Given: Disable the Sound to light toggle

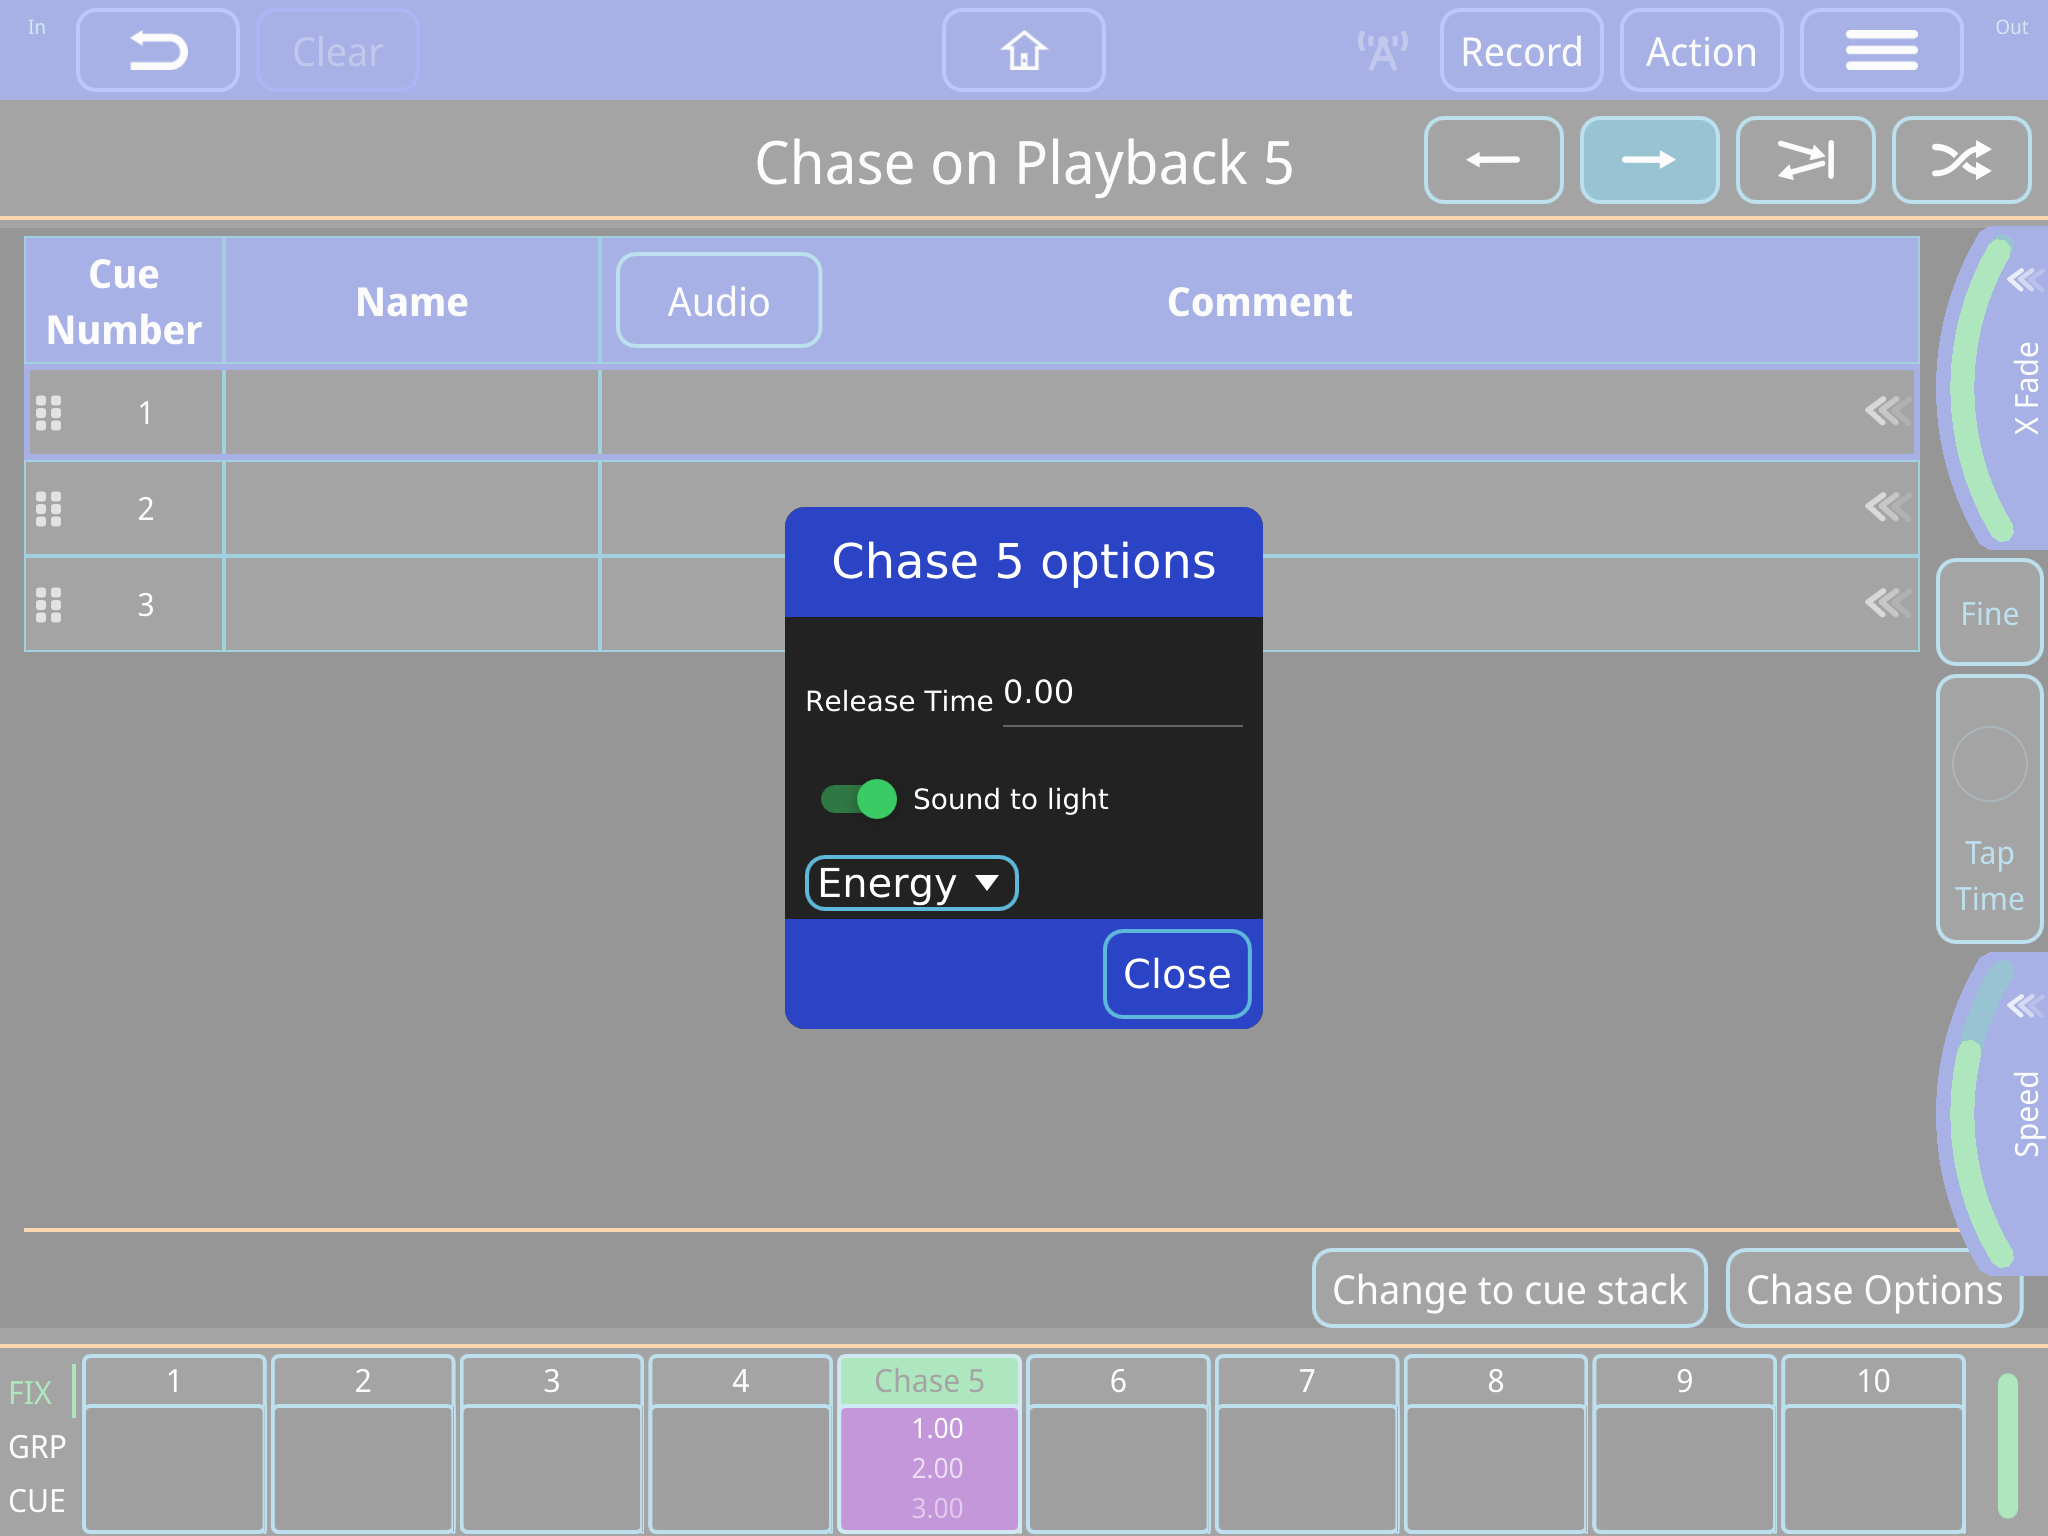Looking at the screenshot, I should click(857, 799).
